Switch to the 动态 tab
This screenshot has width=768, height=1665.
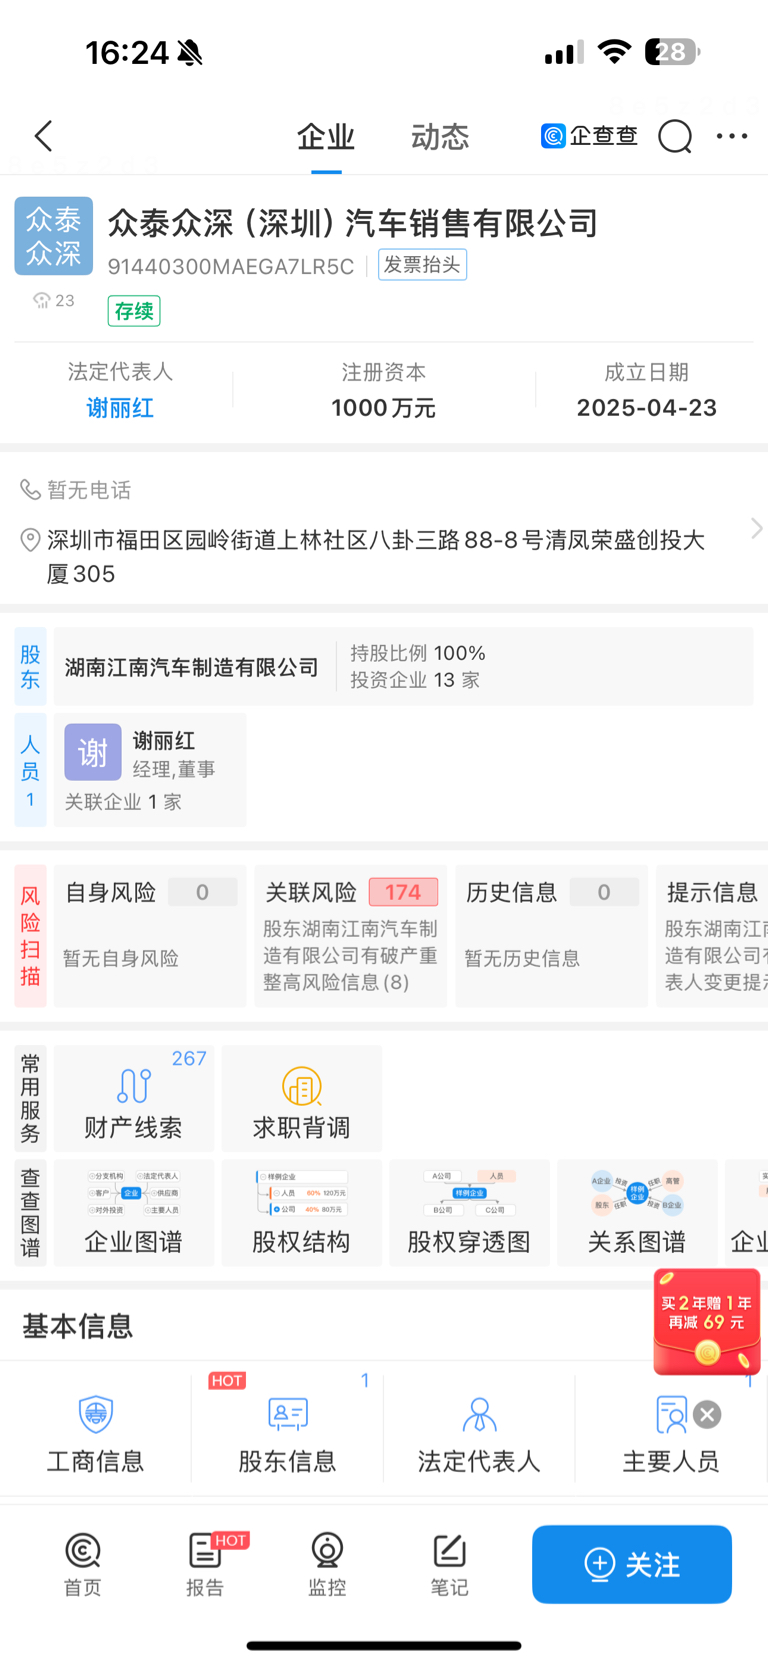(440, 137)
